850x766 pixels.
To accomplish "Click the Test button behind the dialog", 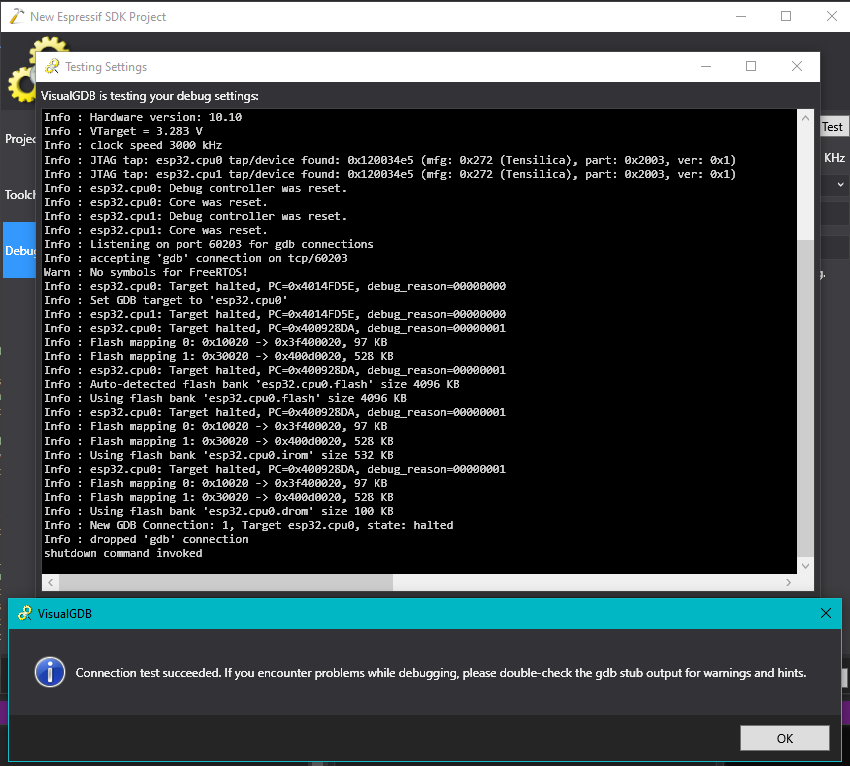I will [832, 127].
